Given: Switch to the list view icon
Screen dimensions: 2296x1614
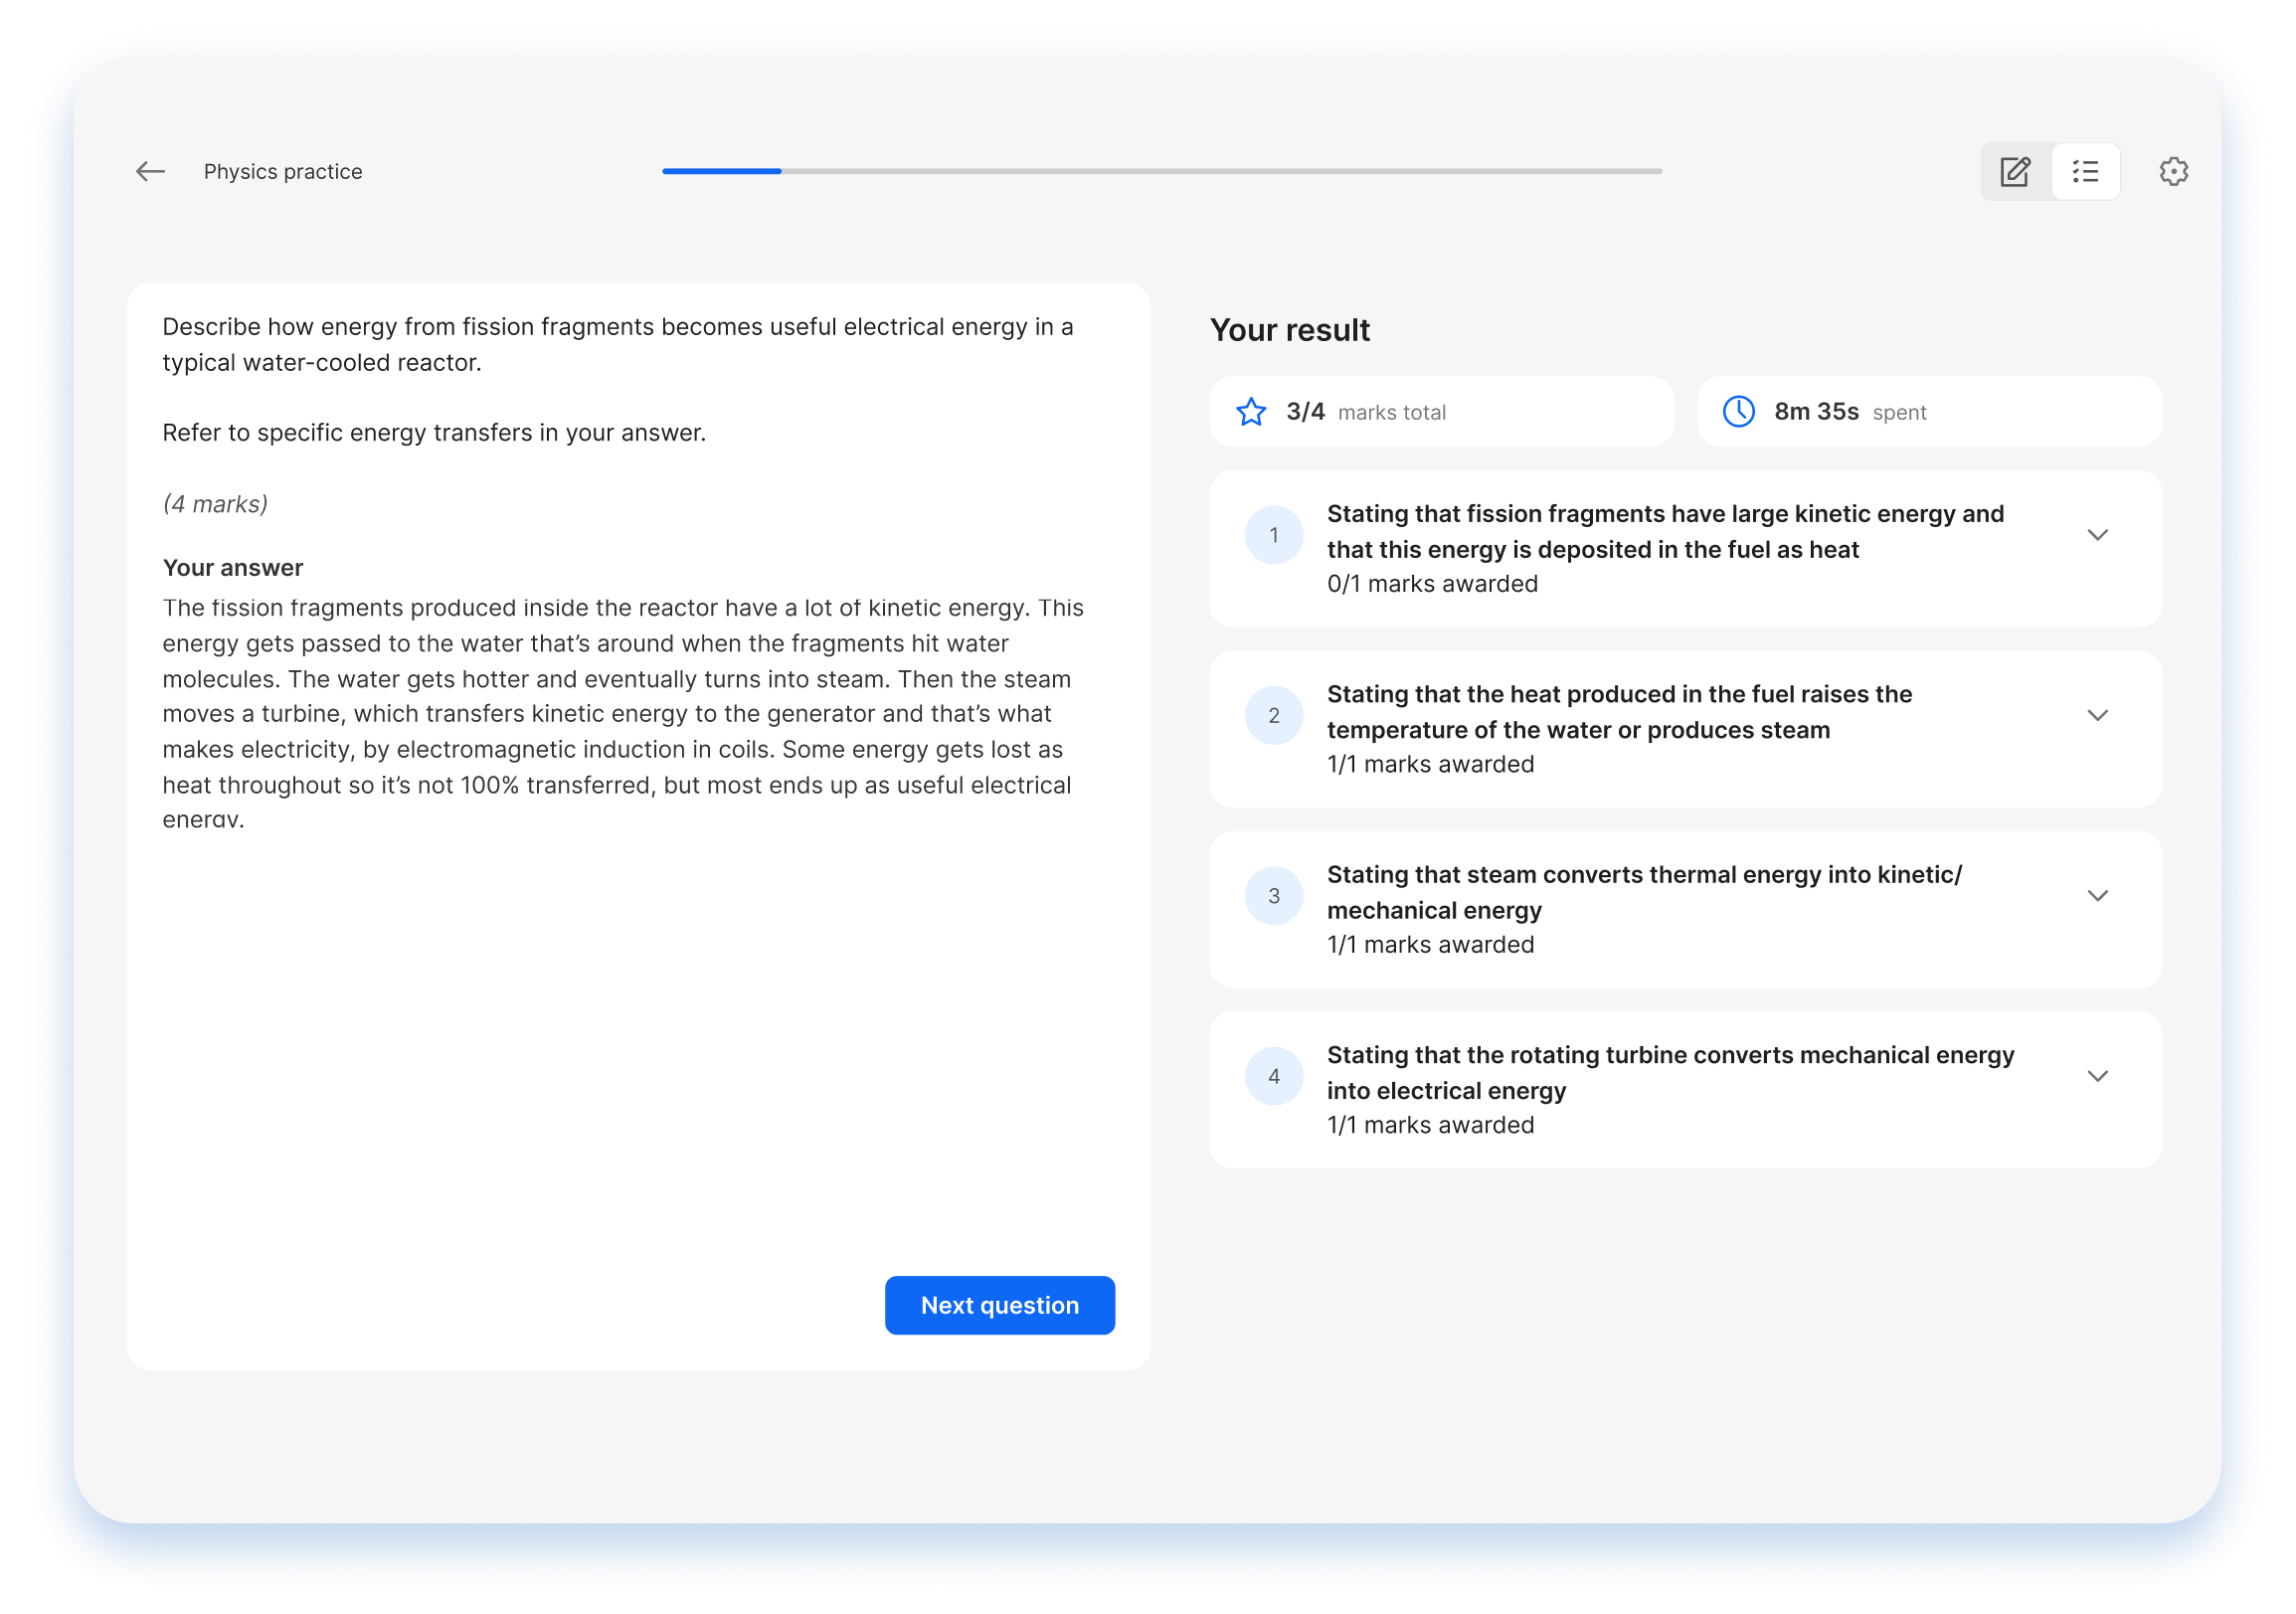Looking at the screenshot, I should [x=2085, y=172].
